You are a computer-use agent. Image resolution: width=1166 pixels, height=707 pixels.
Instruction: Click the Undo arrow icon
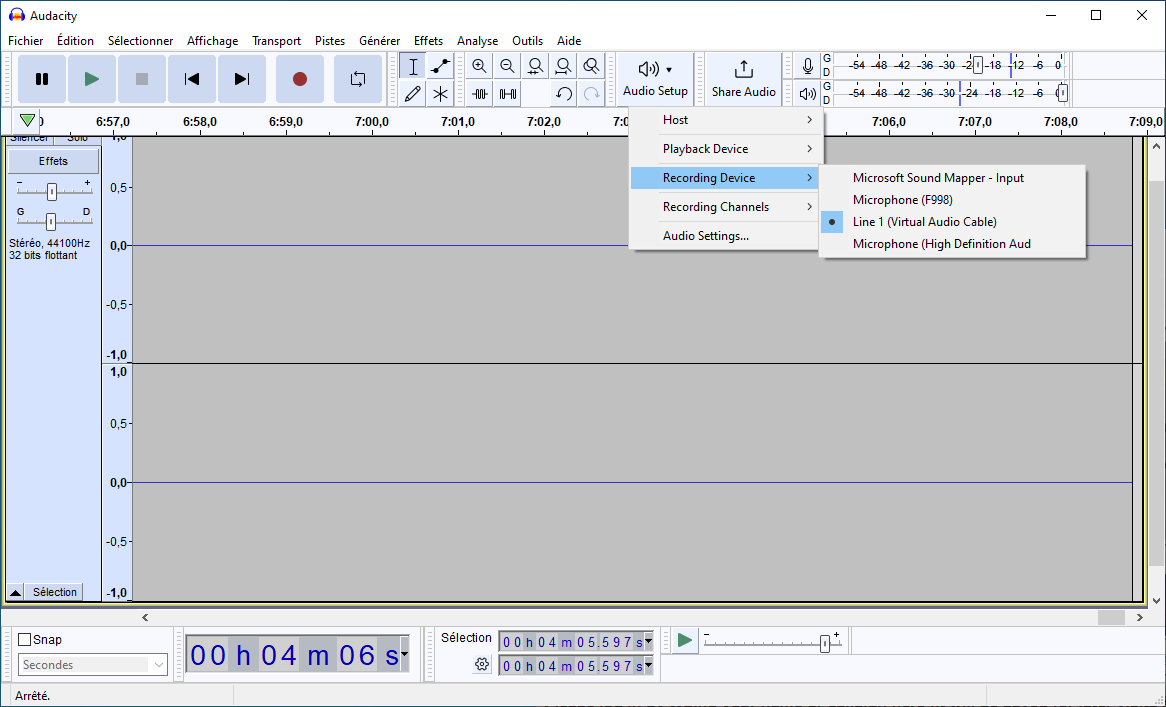(x=564, y=94)
